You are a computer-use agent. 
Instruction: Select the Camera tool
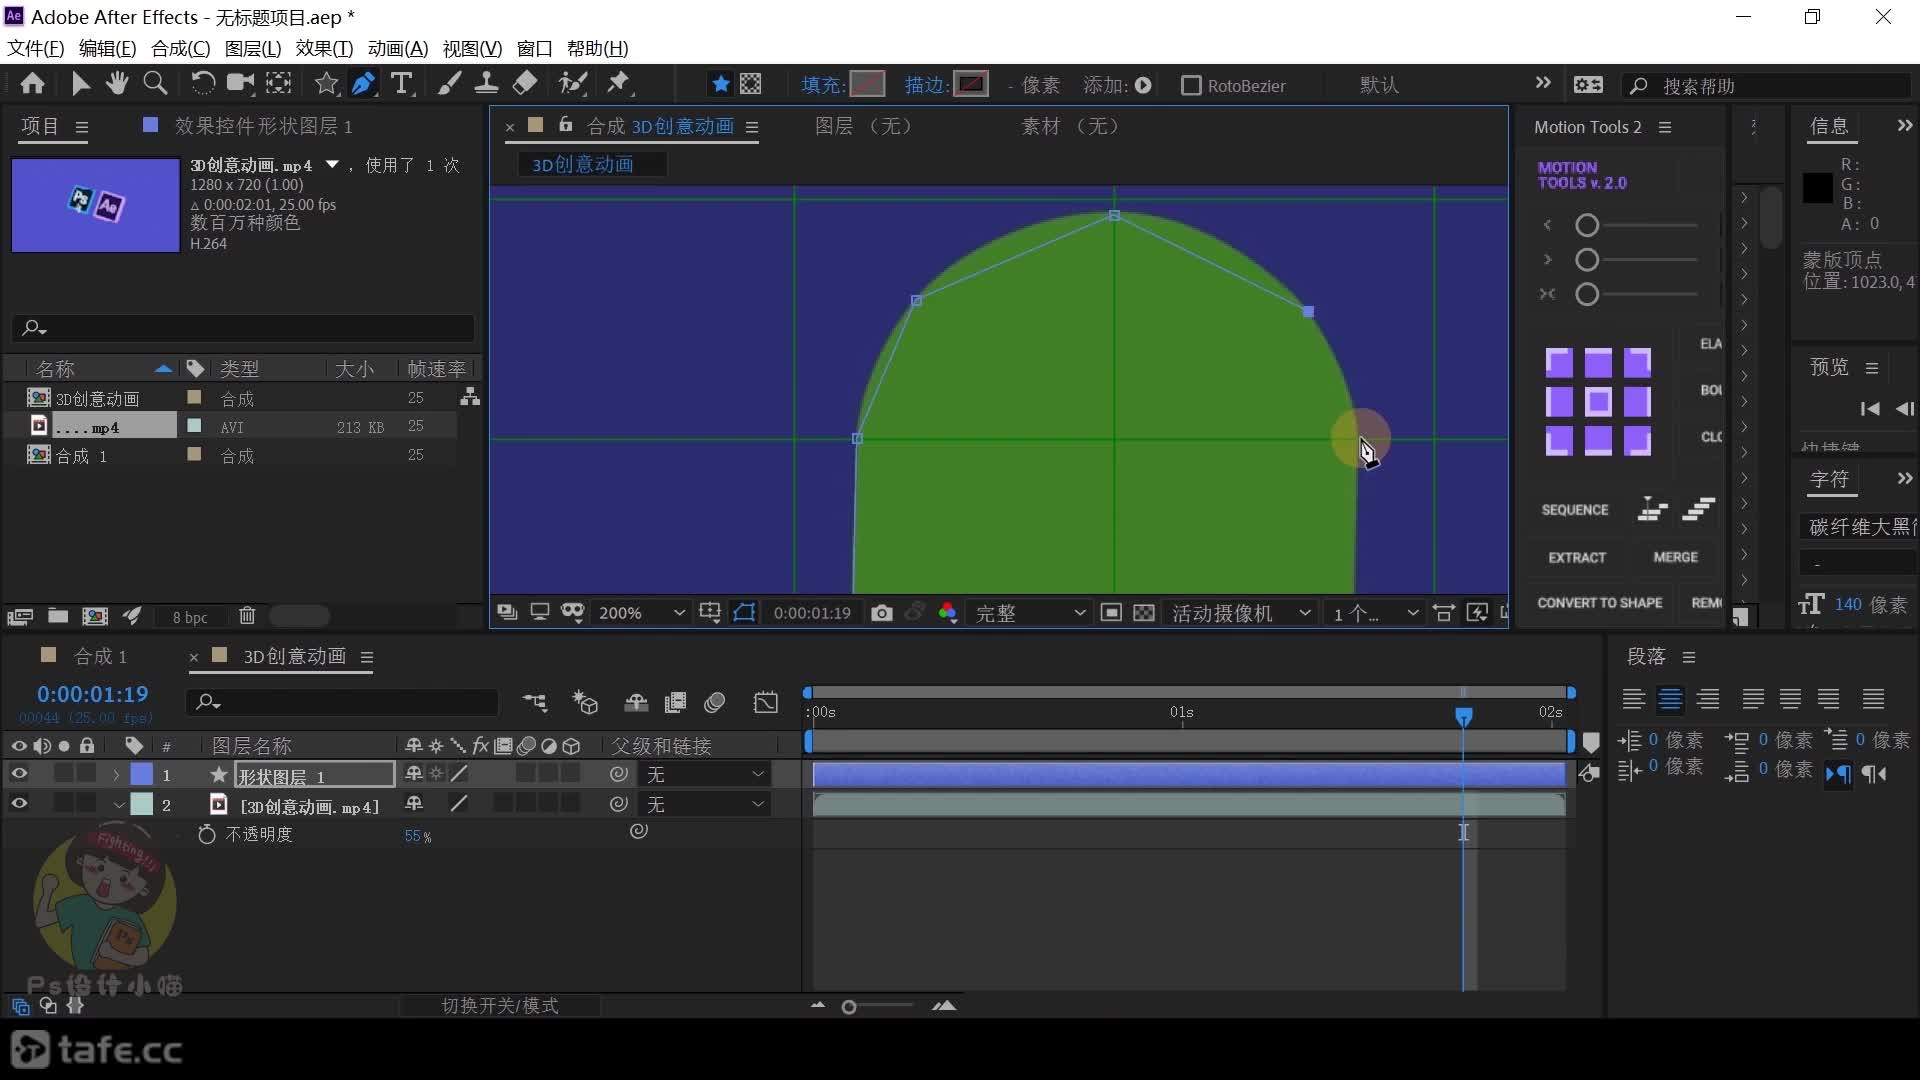click(x=240, y=84)
